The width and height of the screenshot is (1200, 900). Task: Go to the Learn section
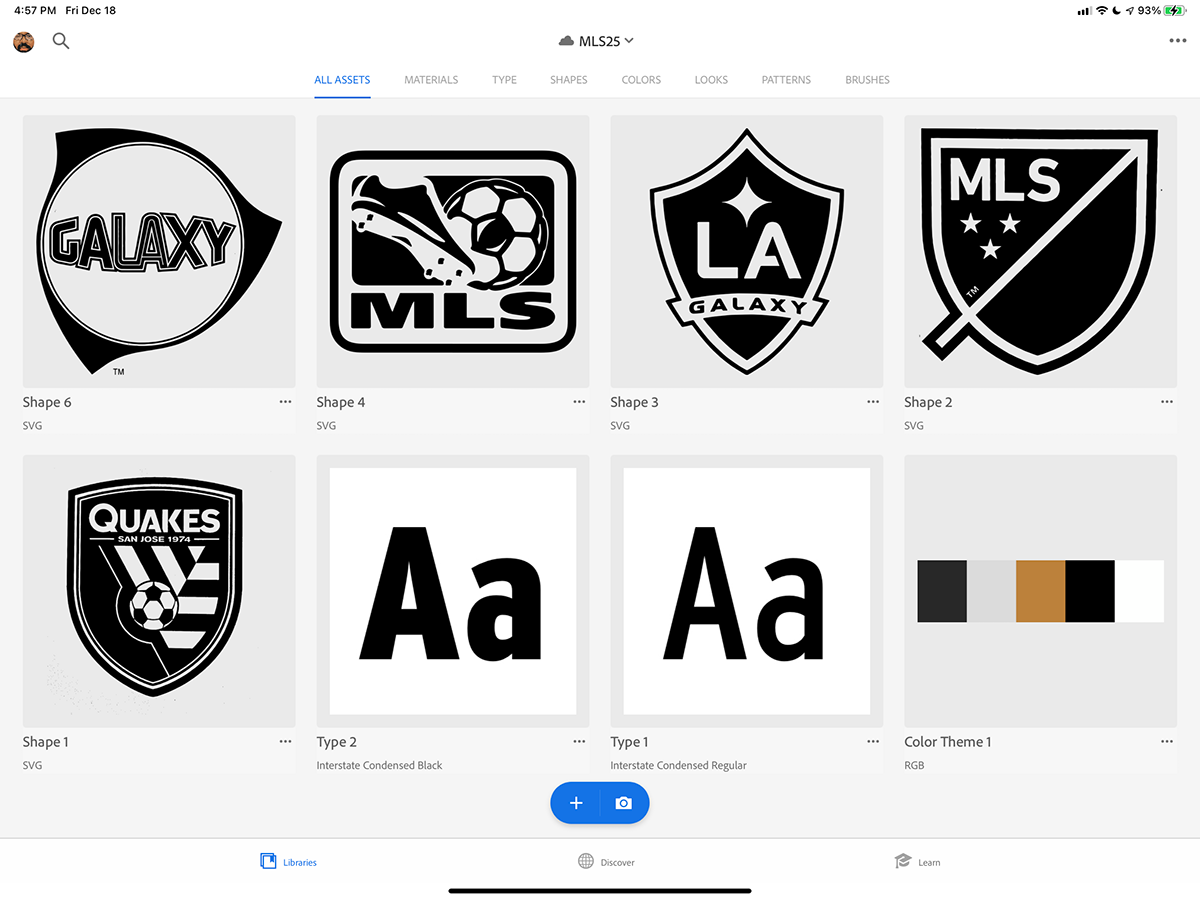pos(917,862)
